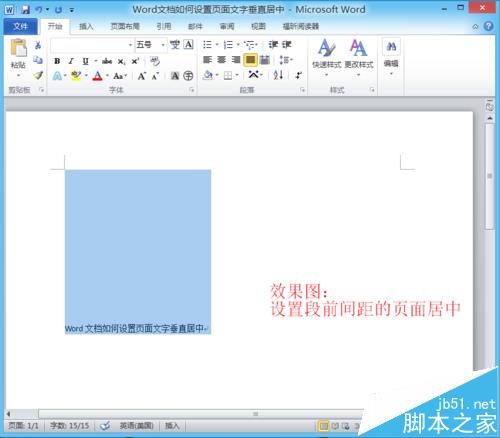Viewport: 500px width, 438px height.
Task: Switch to the References tab
Action: click(x=164, y=26)
